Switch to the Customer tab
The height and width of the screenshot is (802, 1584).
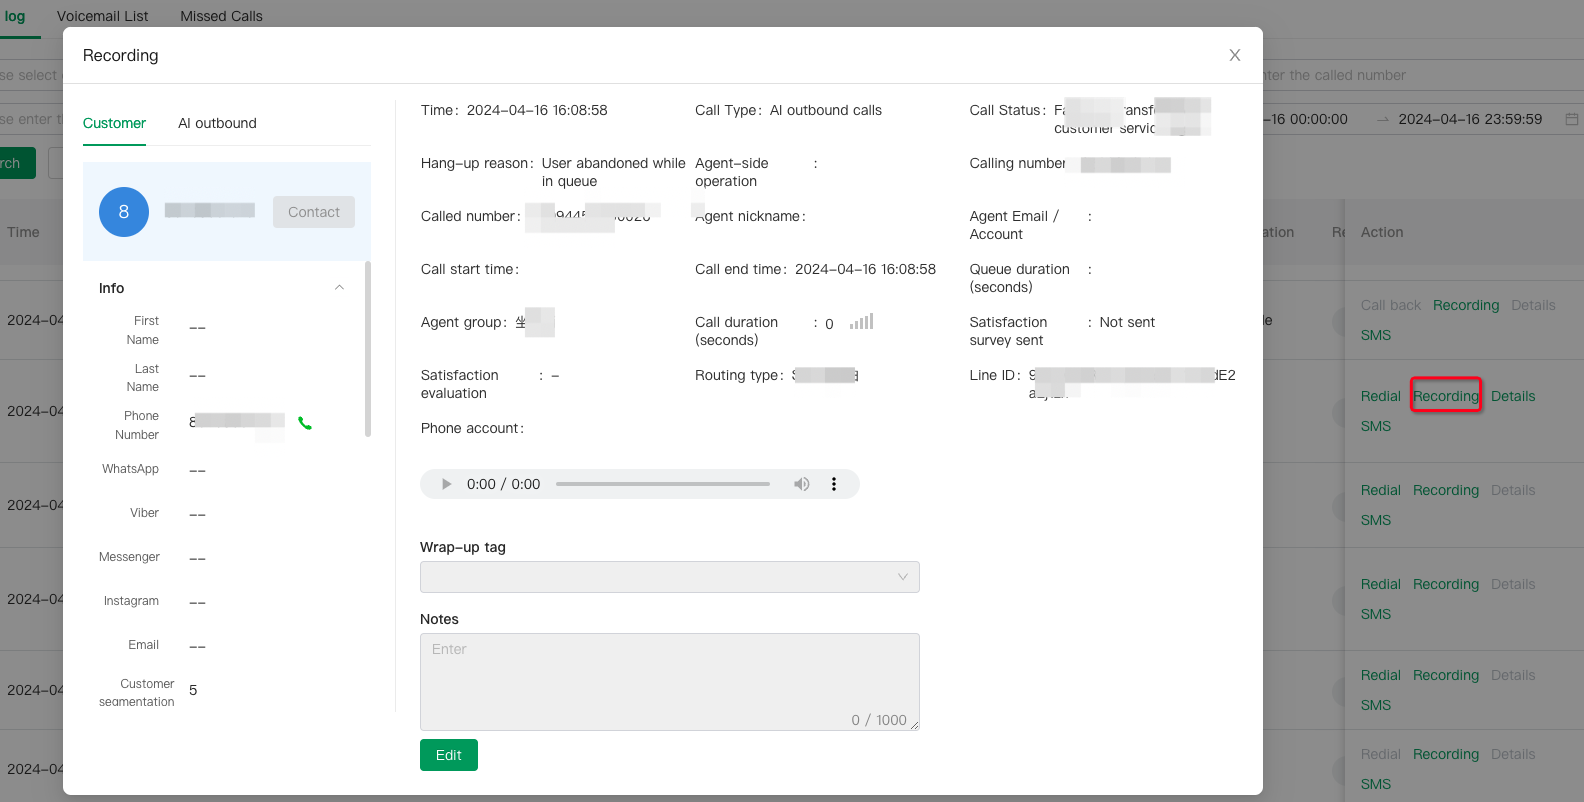click(x=114, y=123)
